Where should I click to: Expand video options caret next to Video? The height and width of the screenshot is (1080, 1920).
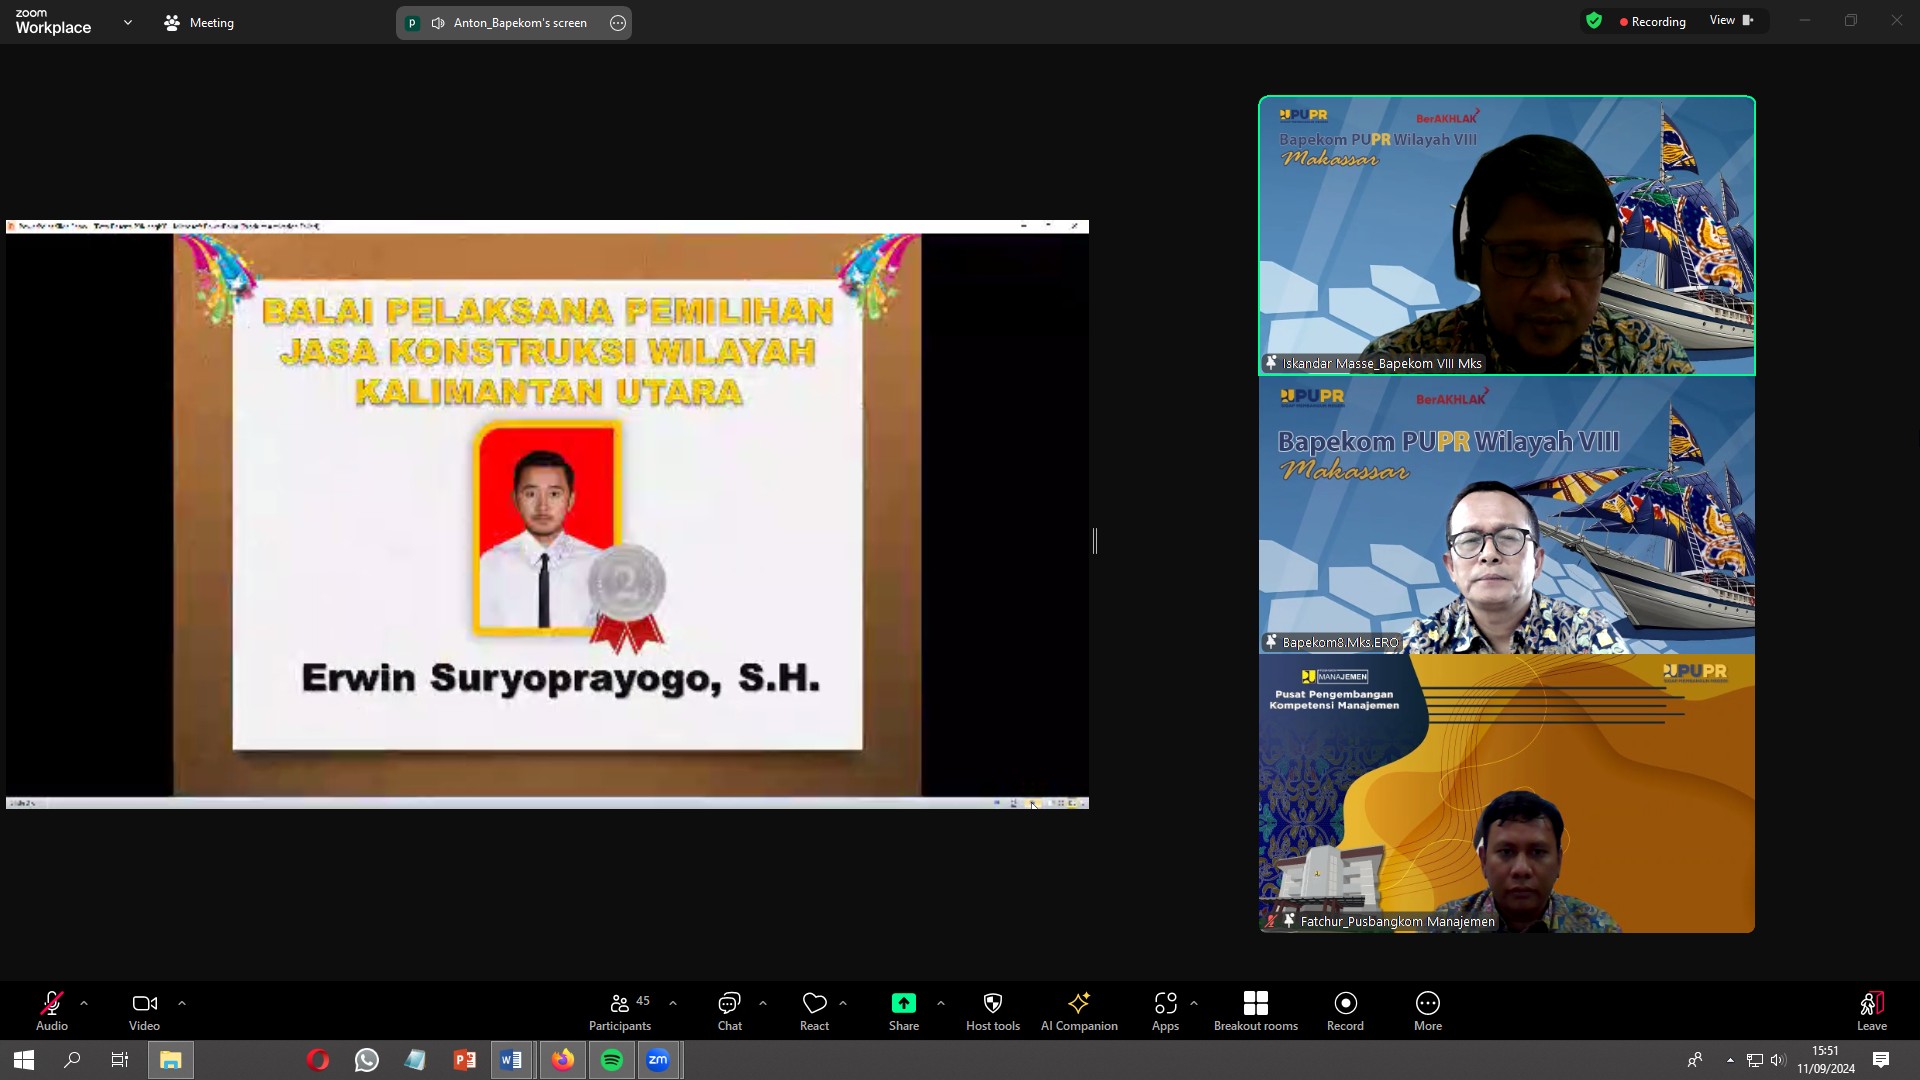click(x=182, y=1003)
